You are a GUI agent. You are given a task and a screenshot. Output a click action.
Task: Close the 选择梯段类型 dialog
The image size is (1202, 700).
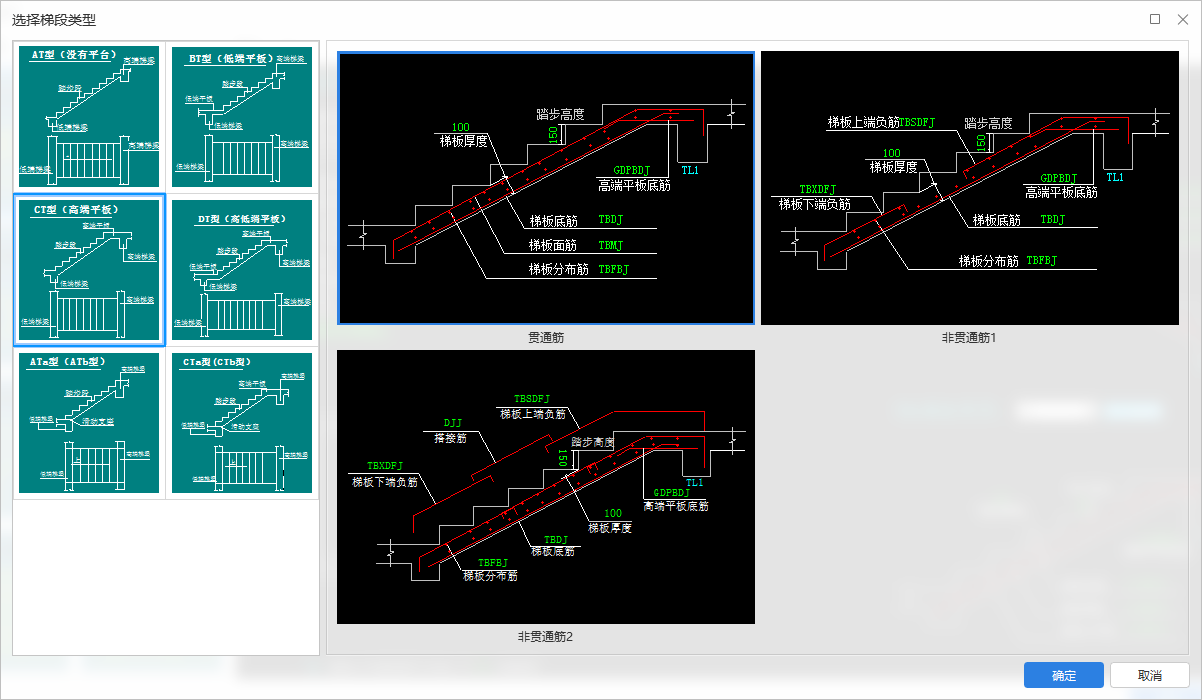(x=1182, y=19)
